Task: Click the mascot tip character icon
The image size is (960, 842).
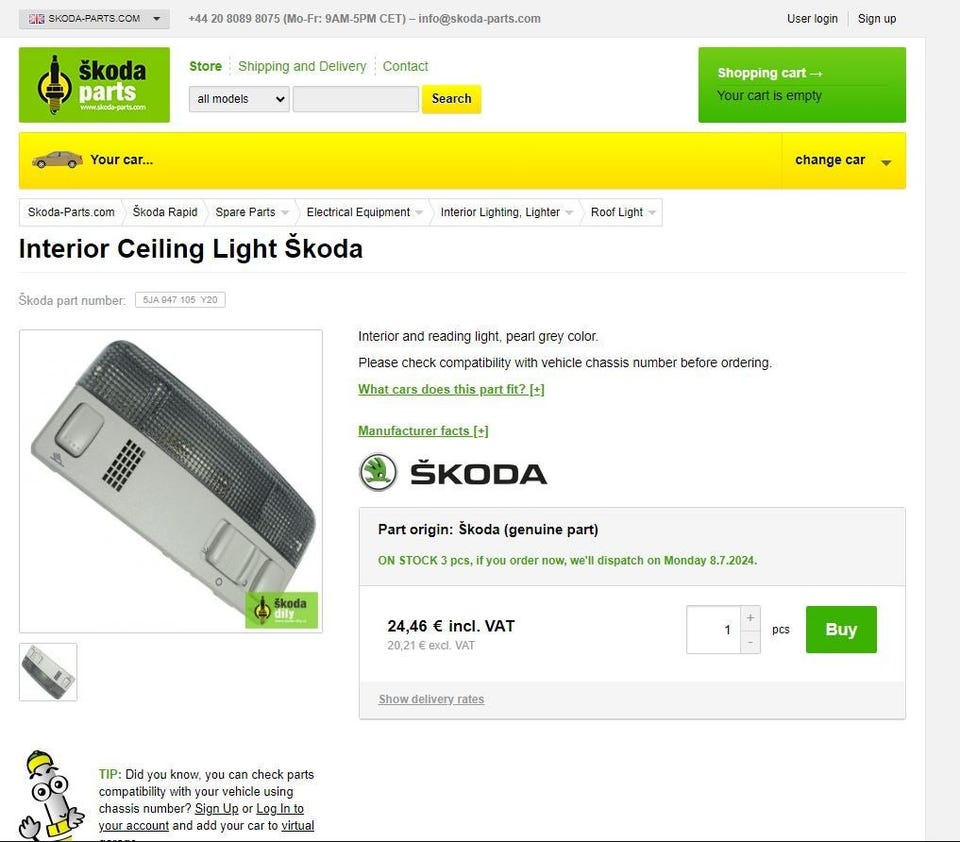Action: click(50, 795)
